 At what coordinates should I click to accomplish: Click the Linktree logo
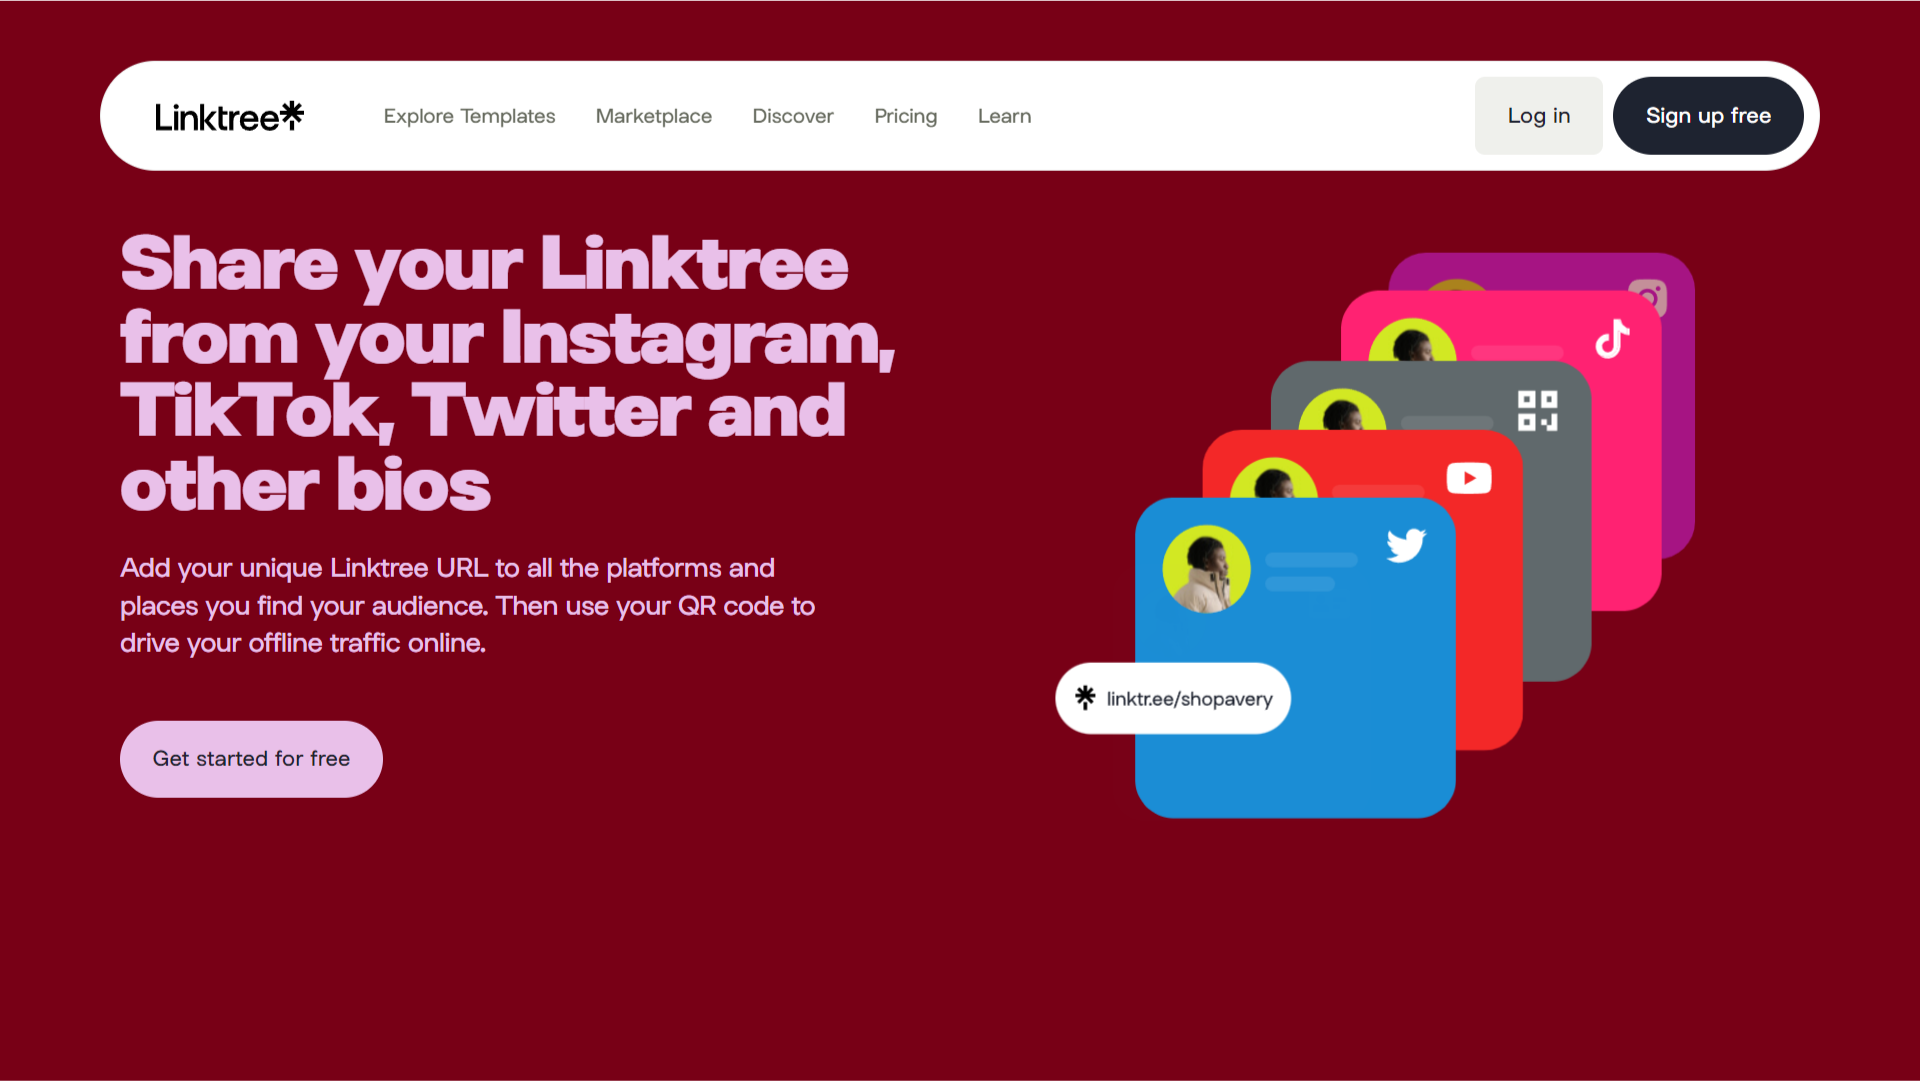(229, 117)
